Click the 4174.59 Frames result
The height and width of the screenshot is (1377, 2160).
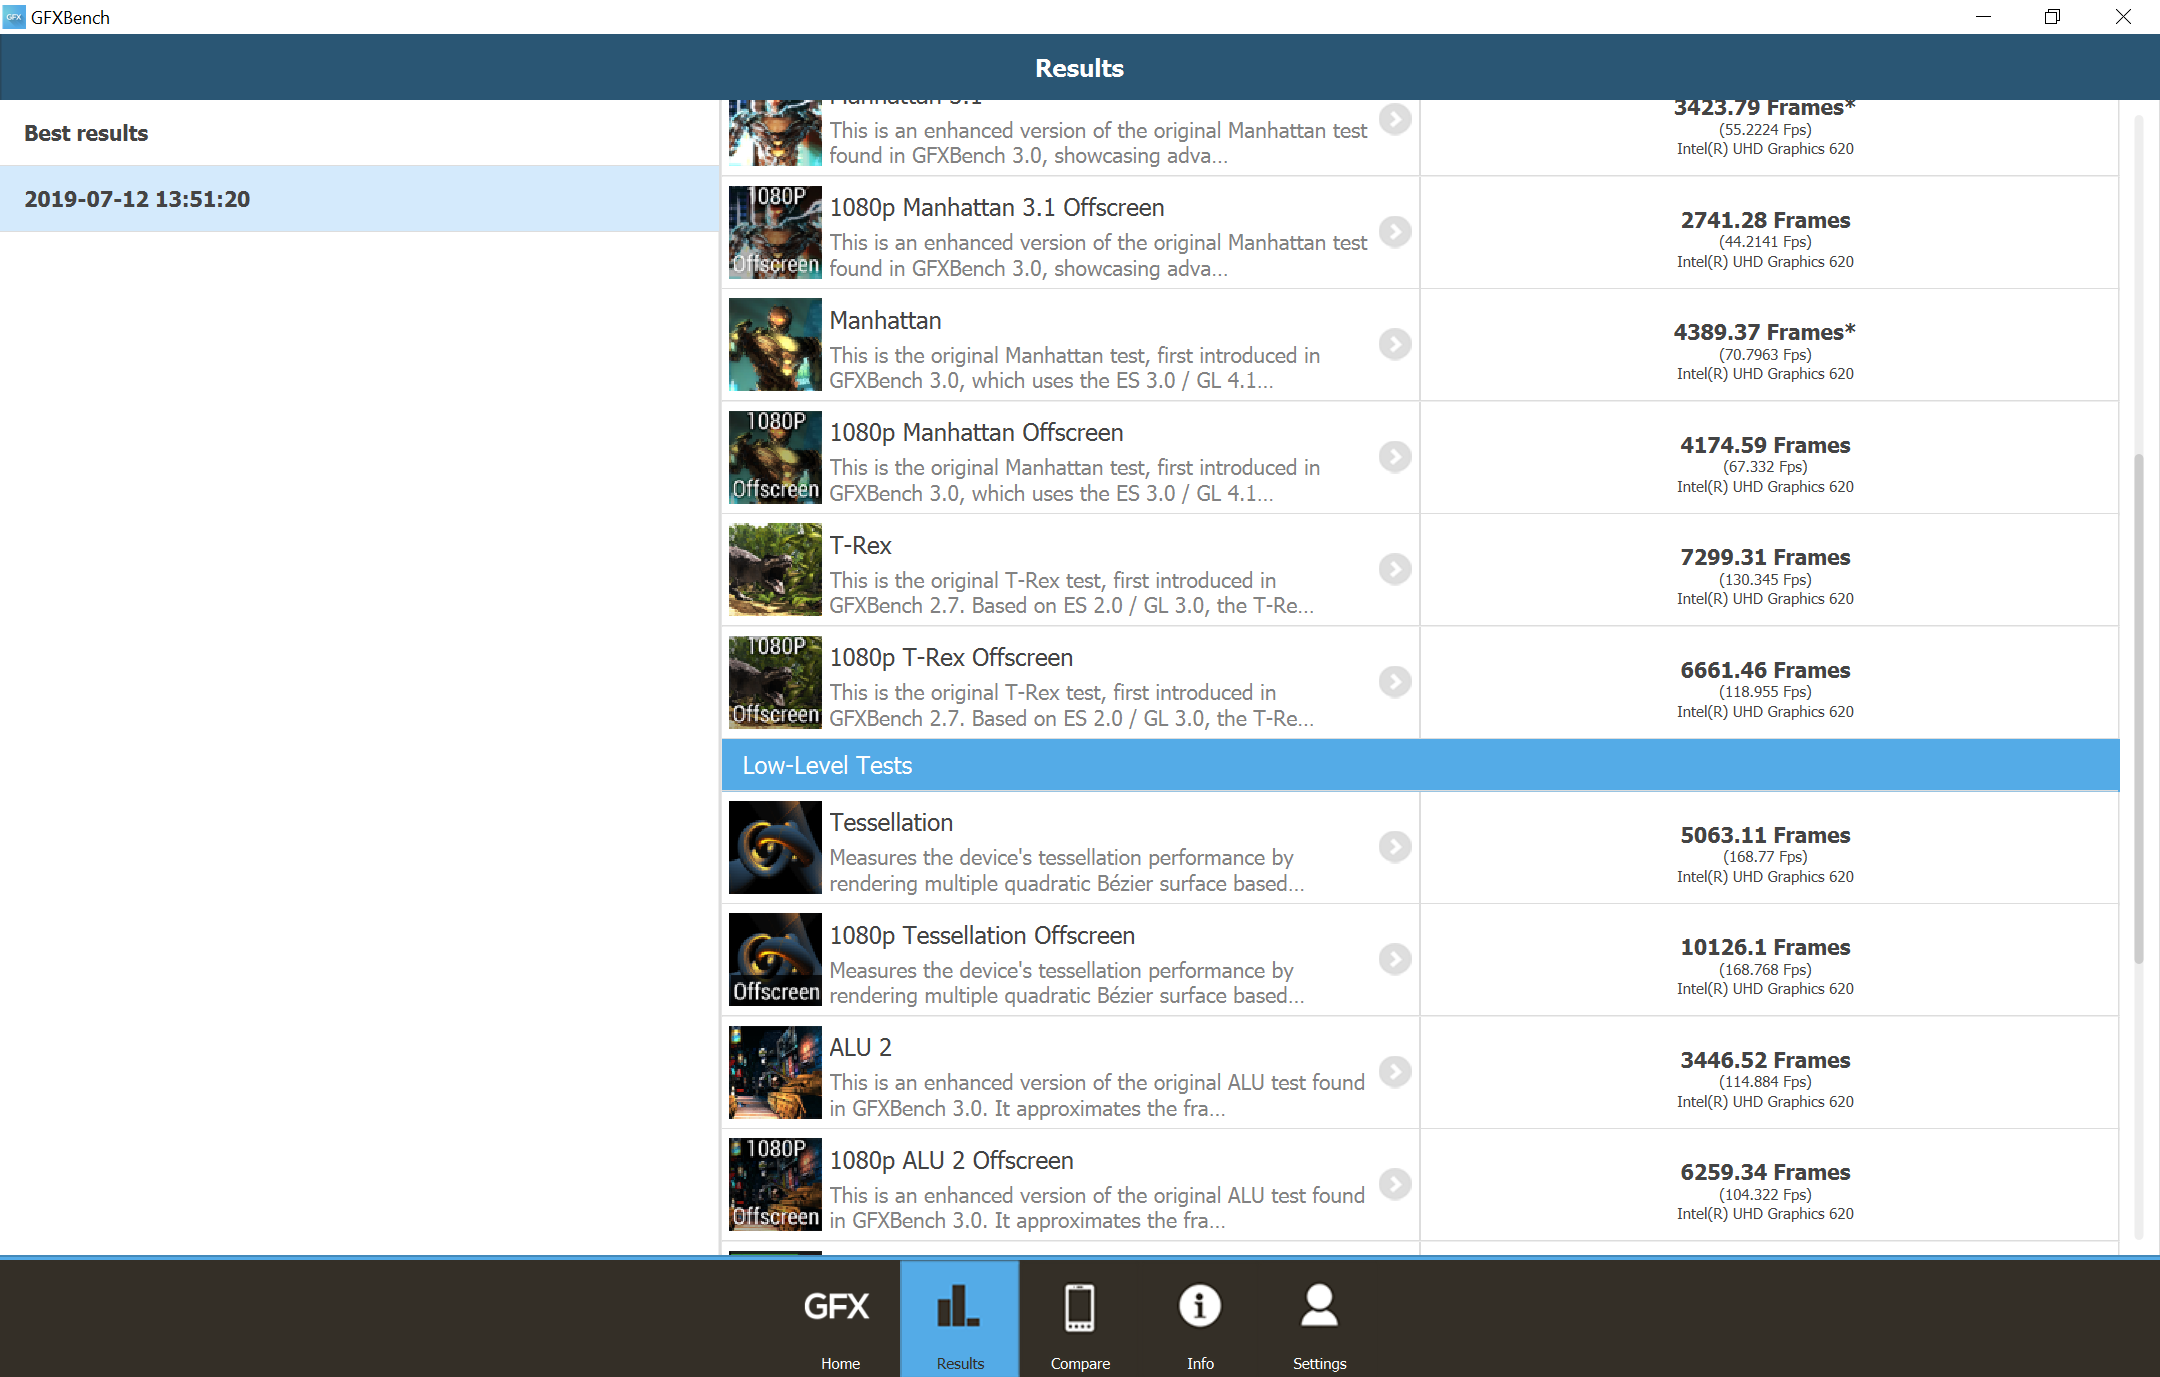[1765, 445]
